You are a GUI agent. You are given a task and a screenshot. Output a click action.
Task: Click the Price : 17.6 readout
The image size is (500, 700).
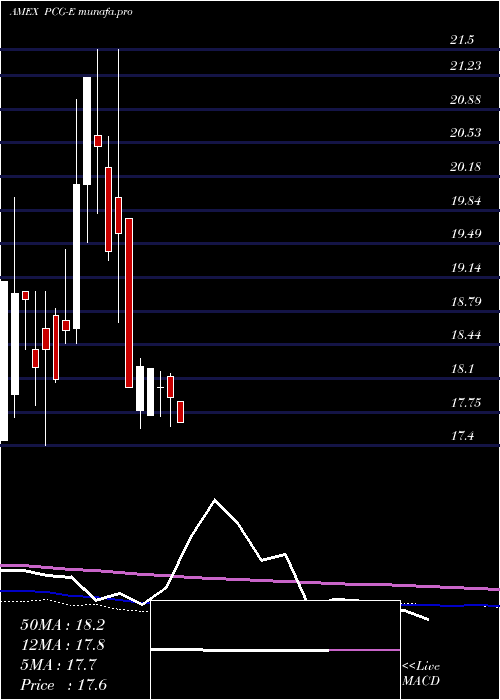coord(63,685)
